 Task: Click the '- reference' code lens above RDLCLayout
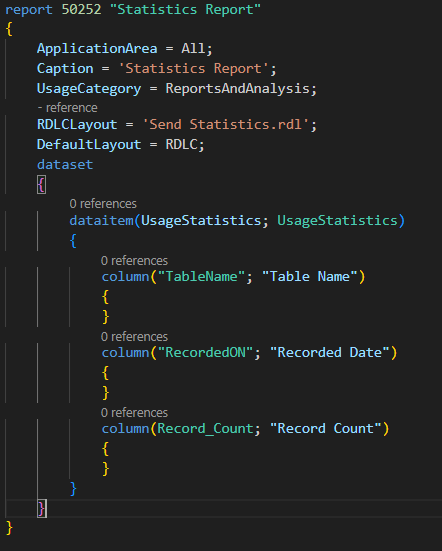pyautogui.click(x=67, y=108)
